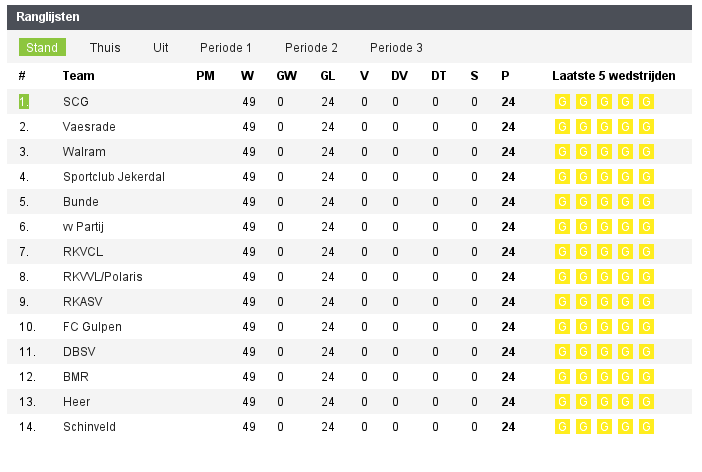Viewport: 702px width, 472px height.
Task: Click first G badge in FC Gulpen row
Action: 562,327
